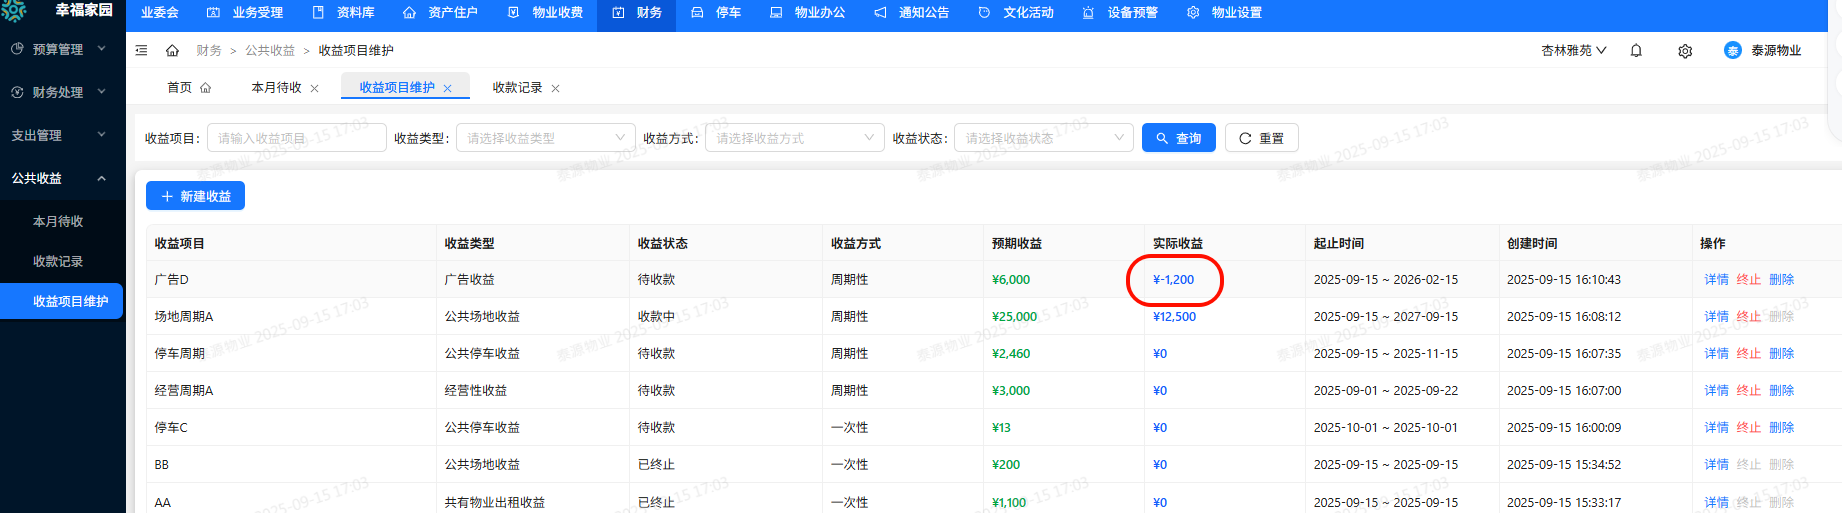View 详情 for the 广告D row

point(1716,280)
